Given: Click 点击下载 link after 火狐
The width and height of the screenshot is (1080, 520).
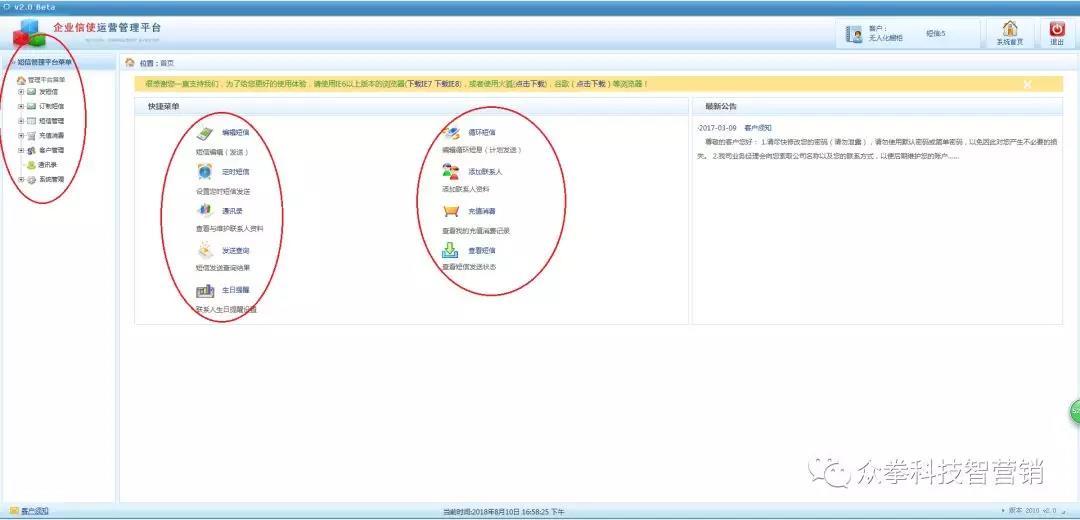Looking at the screenshot, I should [x=530, y=84].
